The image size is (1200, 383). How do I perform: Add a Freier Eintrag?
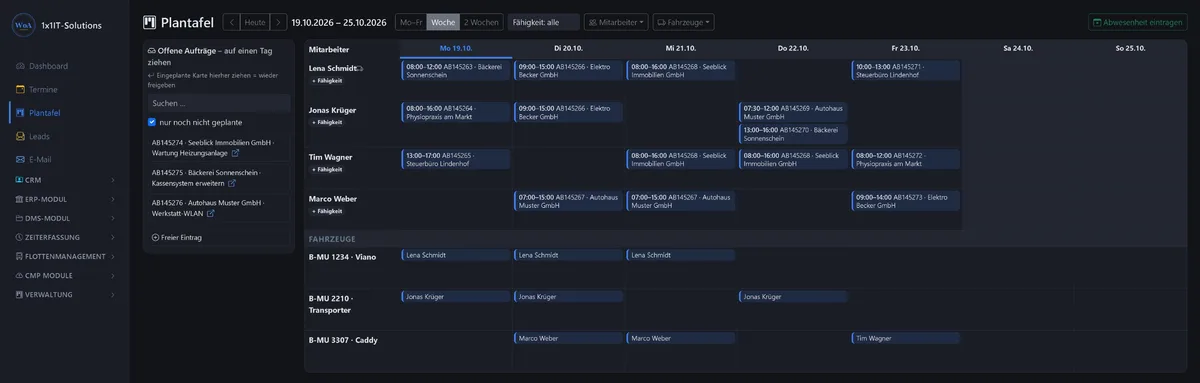[x=176, y=237]
